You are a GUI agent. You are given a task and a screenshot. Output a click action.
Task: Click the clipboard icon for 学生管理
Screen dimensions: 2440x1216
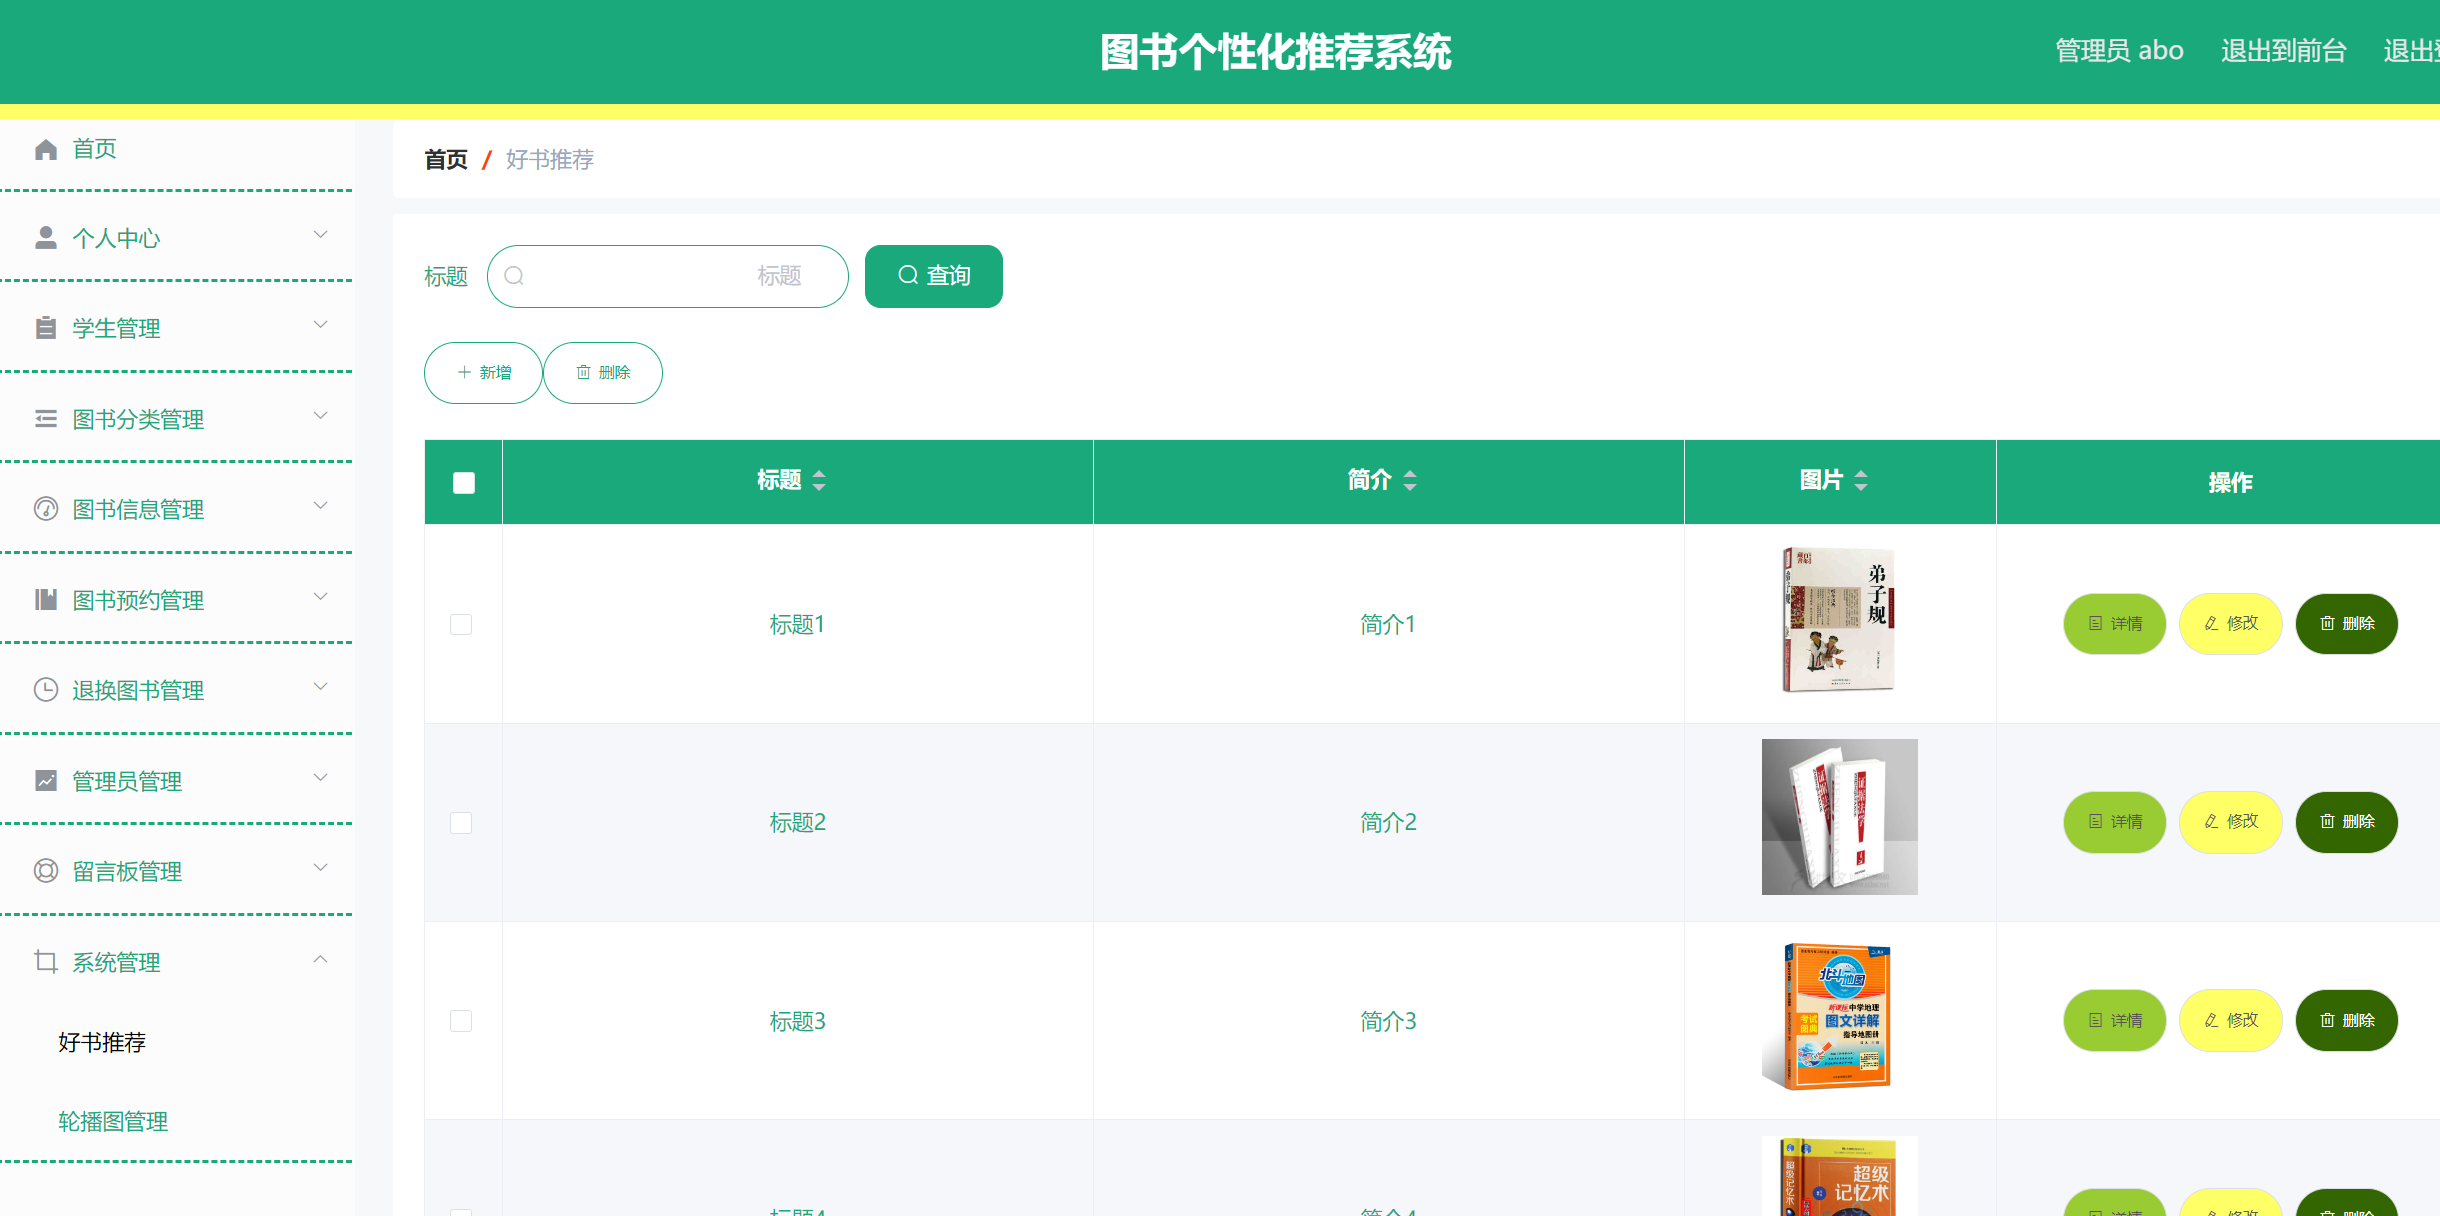pyautogui.click(x=45, y=328)
